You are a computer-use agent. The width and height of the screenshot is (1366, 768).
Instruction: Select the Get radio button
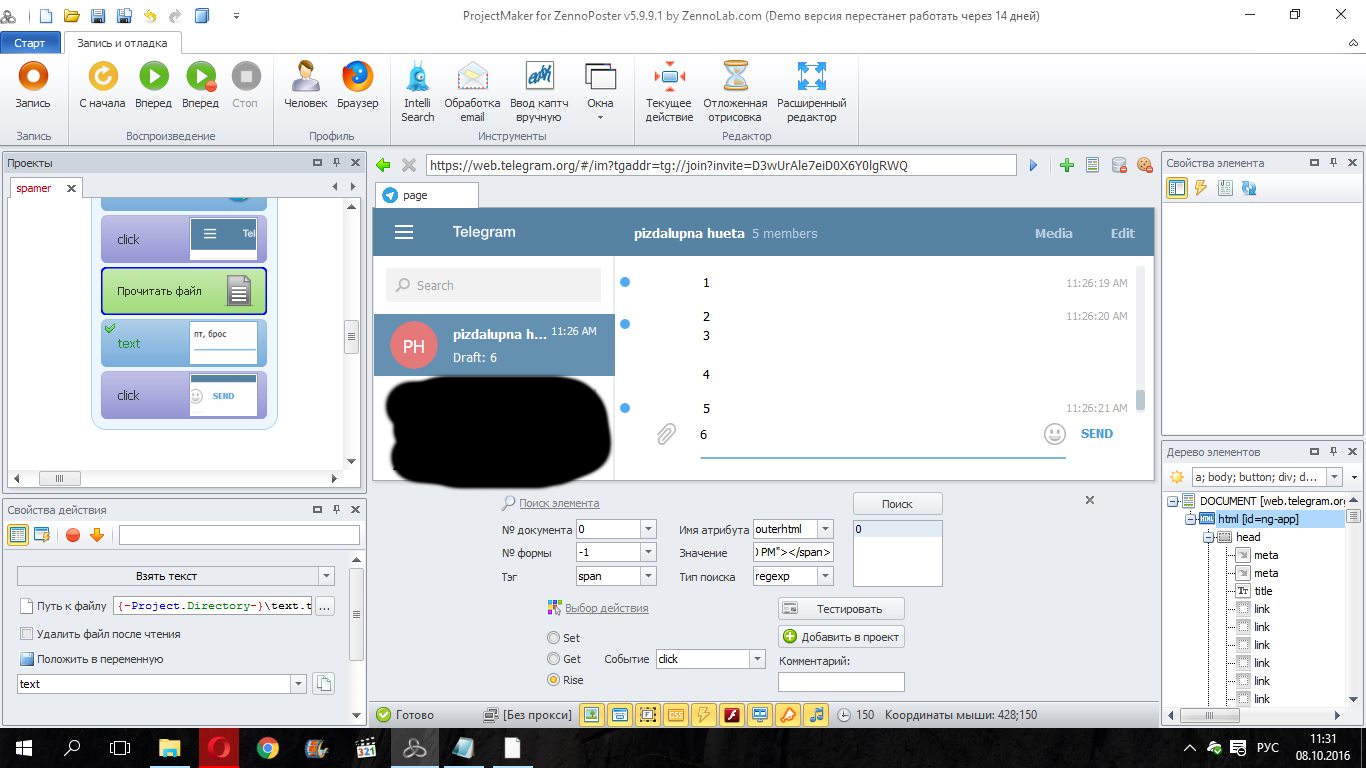tap(553, 659)
